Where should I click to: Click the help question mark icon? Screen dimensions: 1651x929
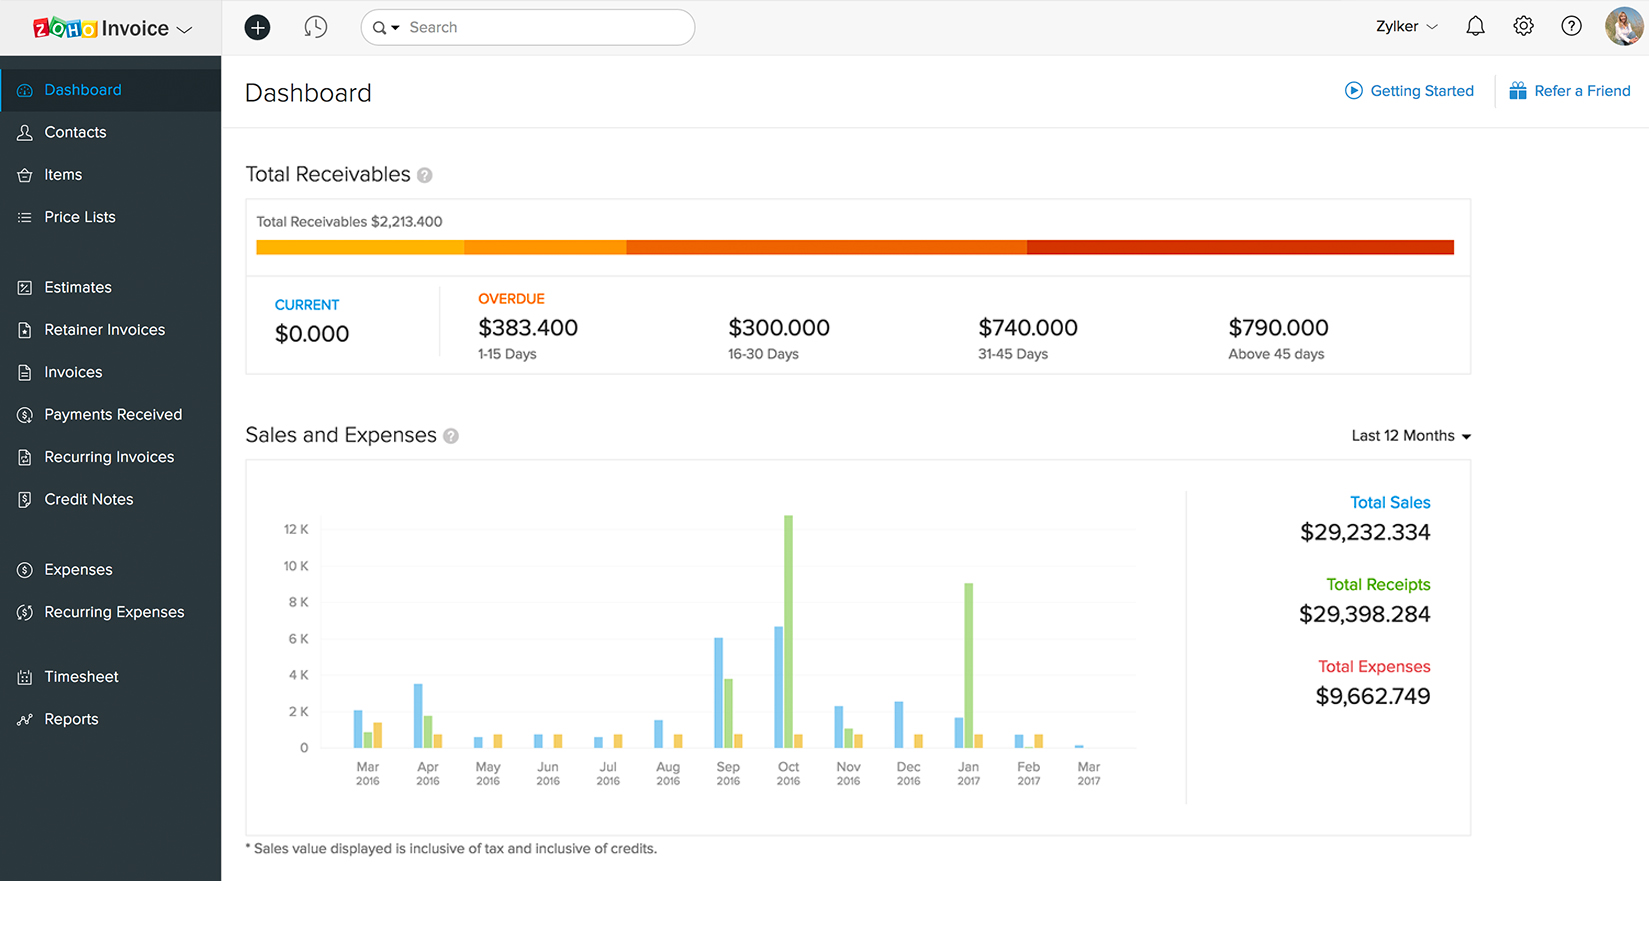(x=1571, y=27)
